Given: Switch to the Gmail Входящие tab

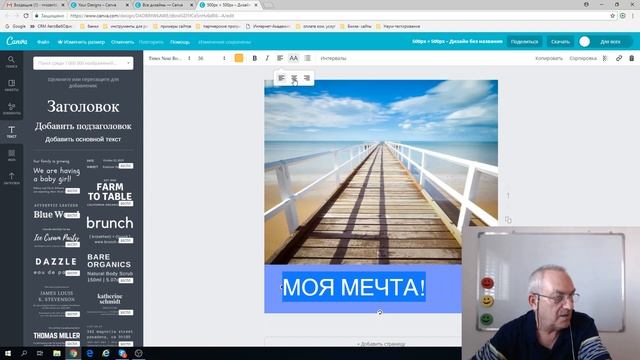Looking at the screenshot, I should (35, 5).
